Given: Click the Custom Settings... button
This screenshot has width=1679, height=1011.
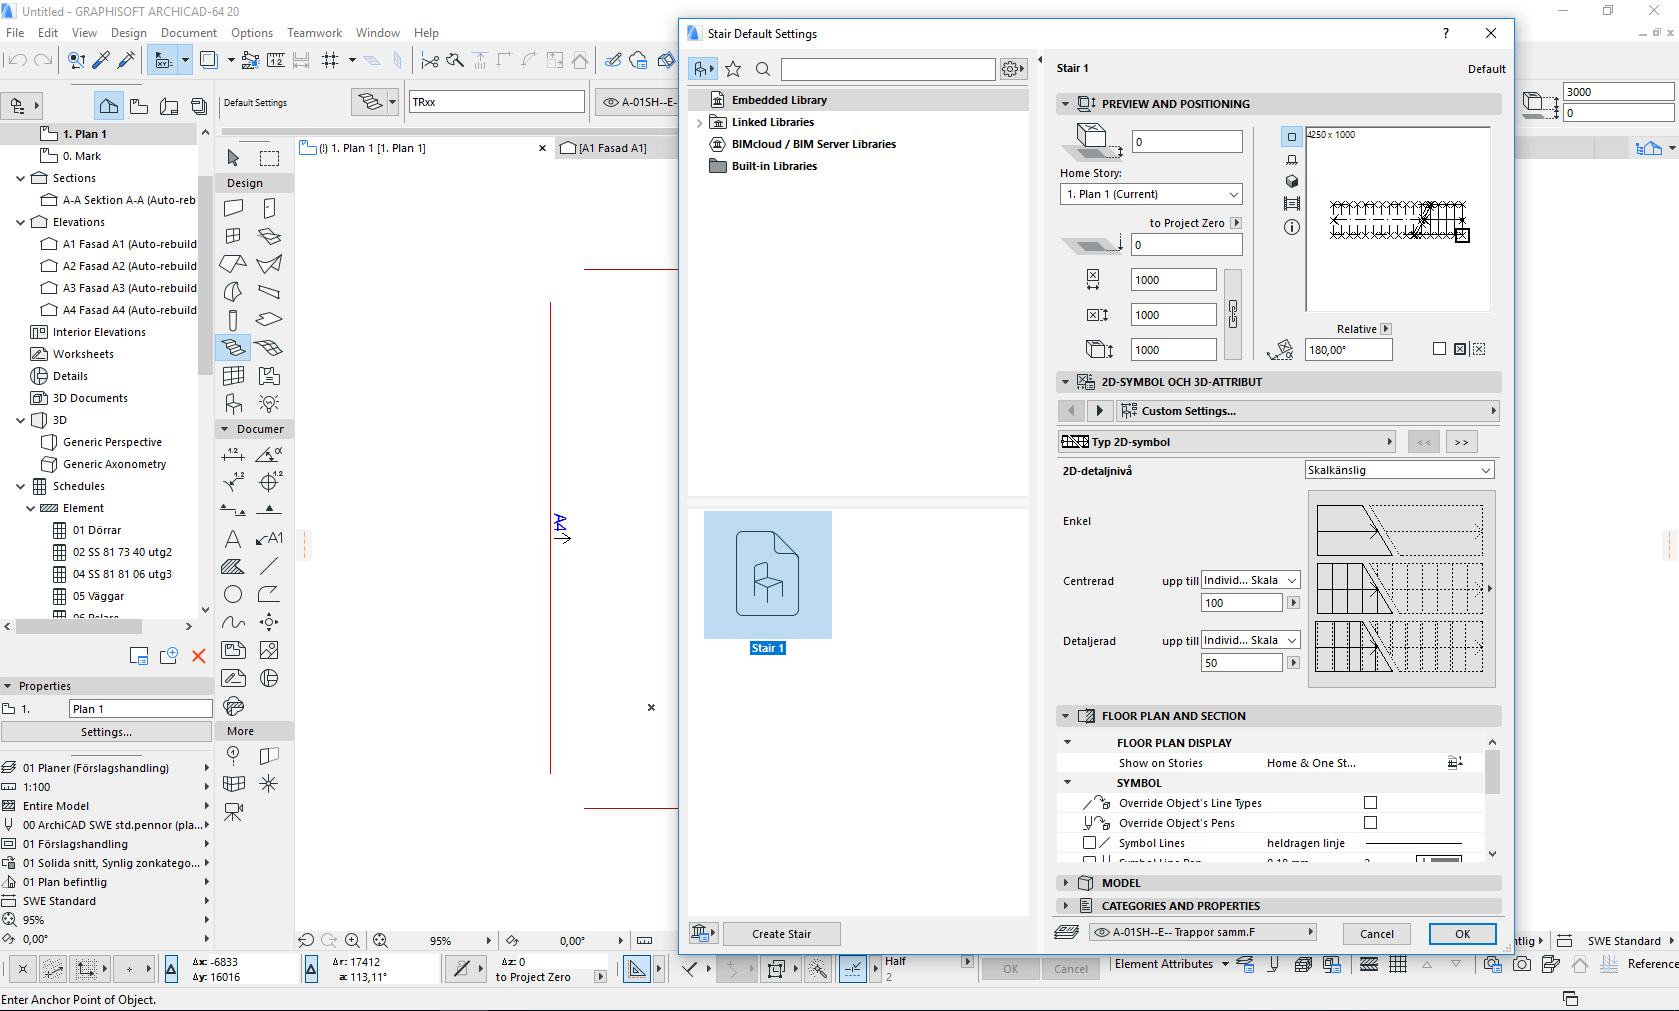Looking at the screenshot, I should click(1308, 411).
